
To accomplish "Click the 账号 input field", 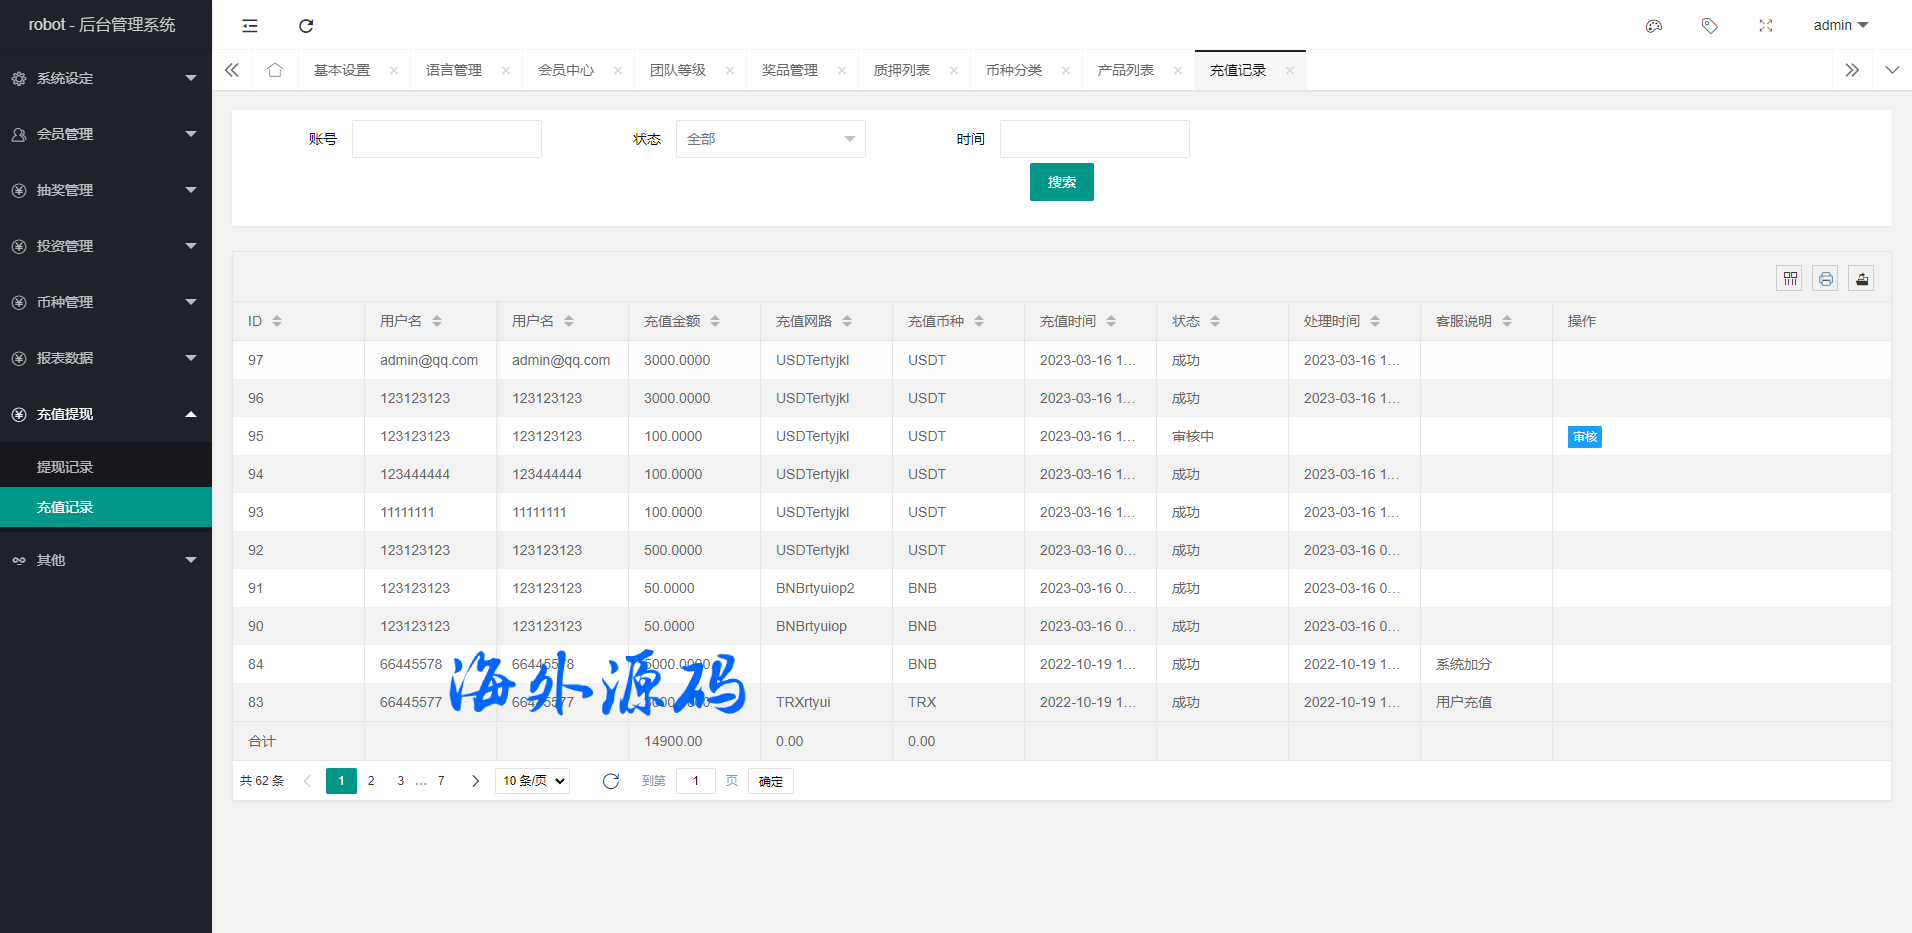I will point(446,139).
